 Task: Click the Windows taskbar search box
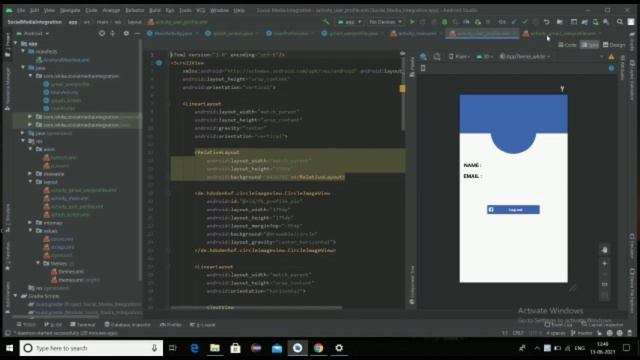[x=91, y=348]
